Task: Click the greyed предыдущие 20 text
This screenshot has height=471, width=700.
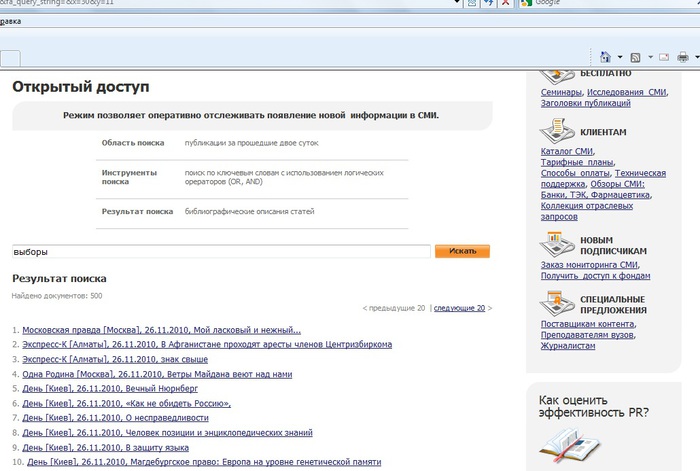Action: pyautogui.click(x=397, y=308)
